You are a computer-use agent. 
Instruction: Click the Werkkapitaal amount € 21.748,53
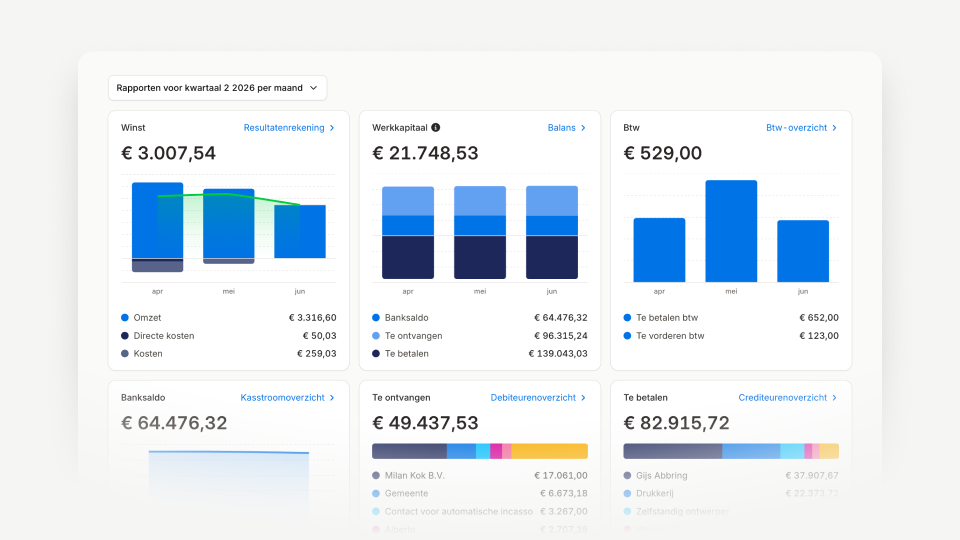[426, 153]
